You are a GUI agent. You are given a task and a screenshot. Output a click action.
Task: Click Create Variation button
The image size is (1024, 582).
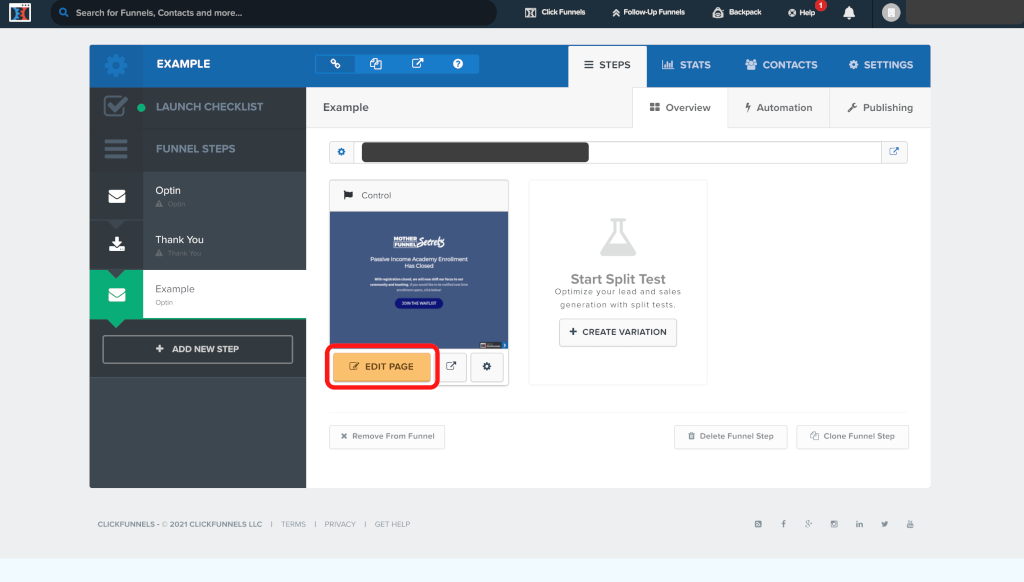pos(618,332)
